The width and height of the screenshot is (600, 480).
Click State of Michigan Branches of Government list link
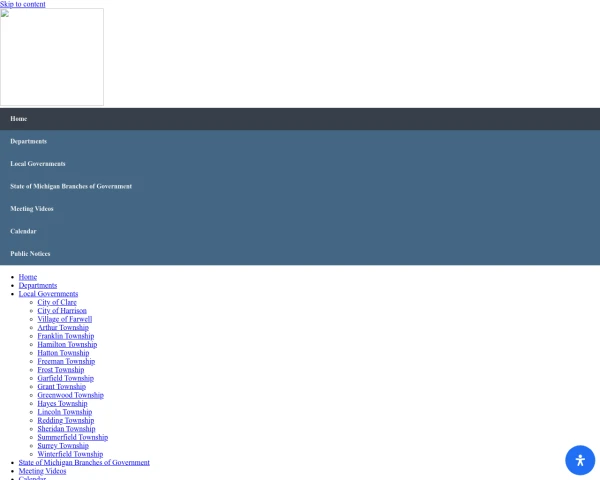[x=84, y=462]
